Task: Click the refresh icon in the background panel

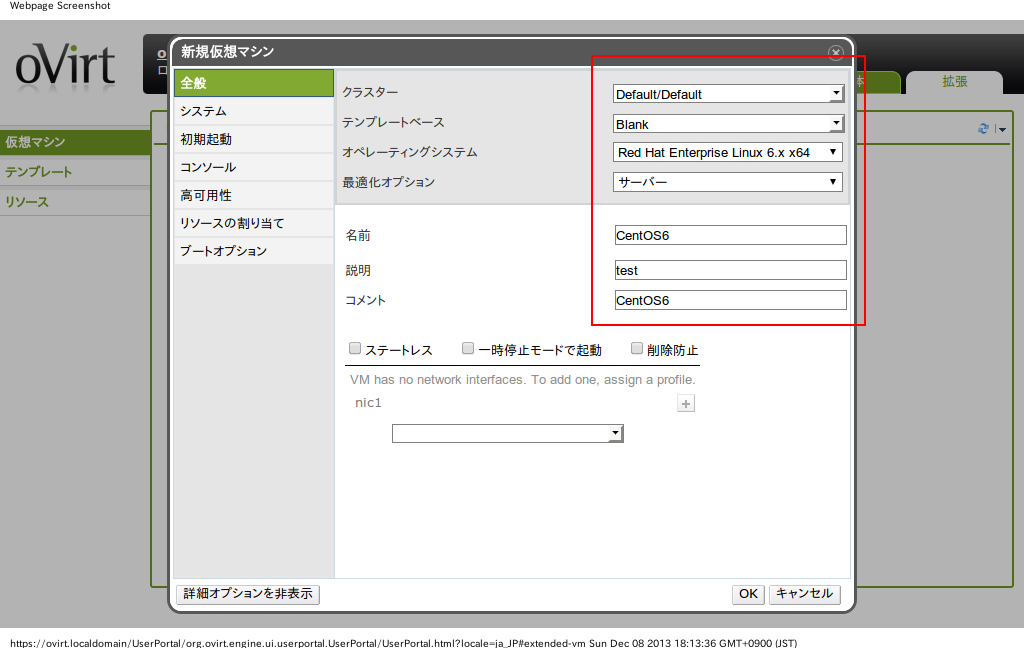Action: 984,129
